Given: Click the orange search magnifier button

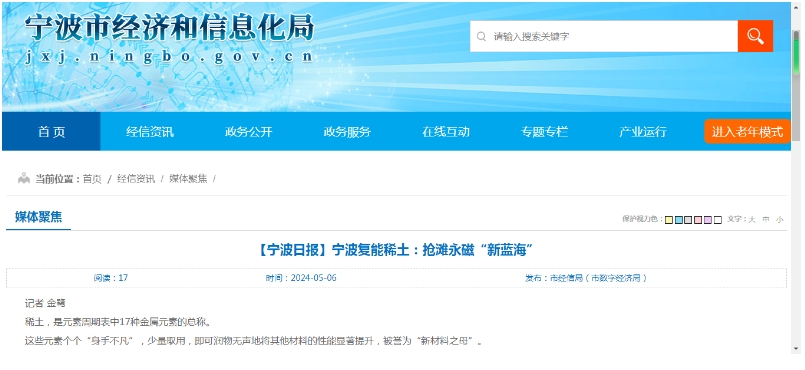Looking at the screenshot, I should [x=755, y=36].
